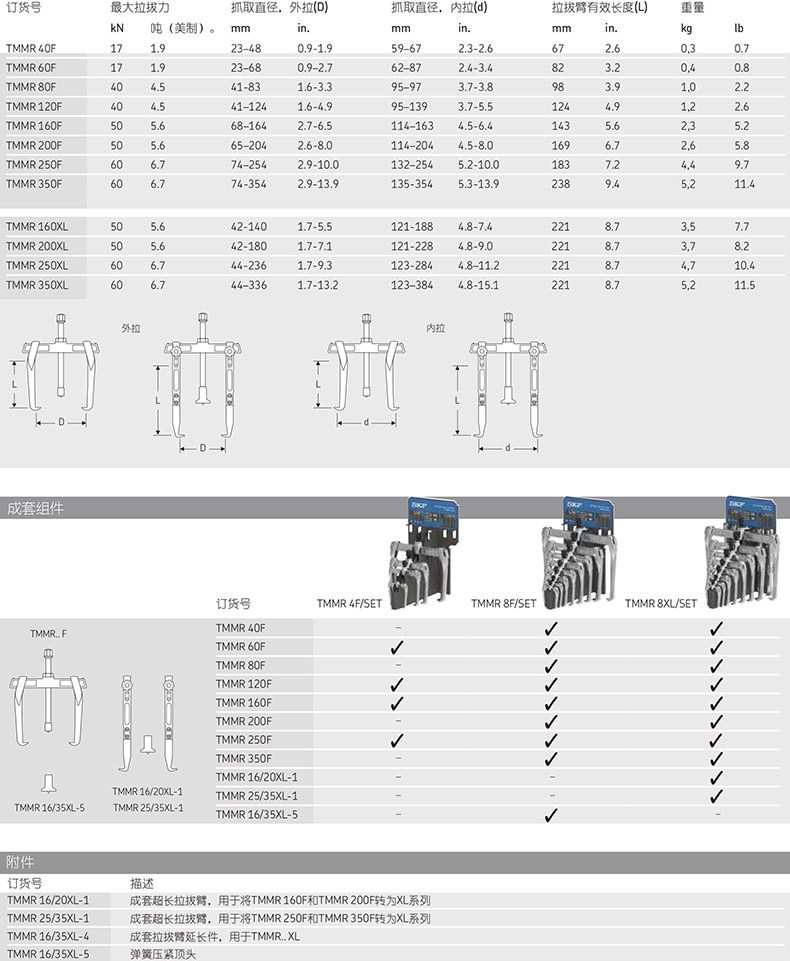790x961 pixels.
Task: Click the TMMR 25/35XL-1 checkmark under TMMR 8XL/SET
Action: click(x=716, y=796)
